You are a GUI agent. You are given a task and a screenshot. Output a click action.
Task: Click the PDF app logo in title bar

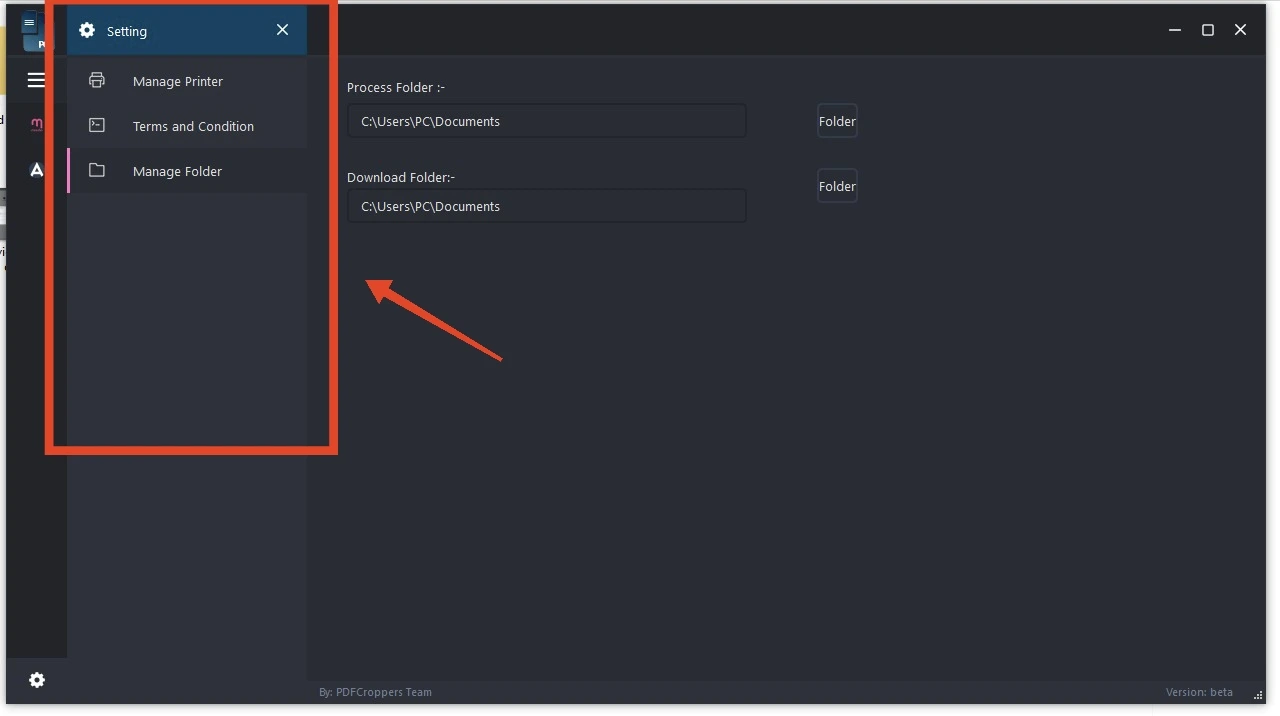(x=31, y=30)
